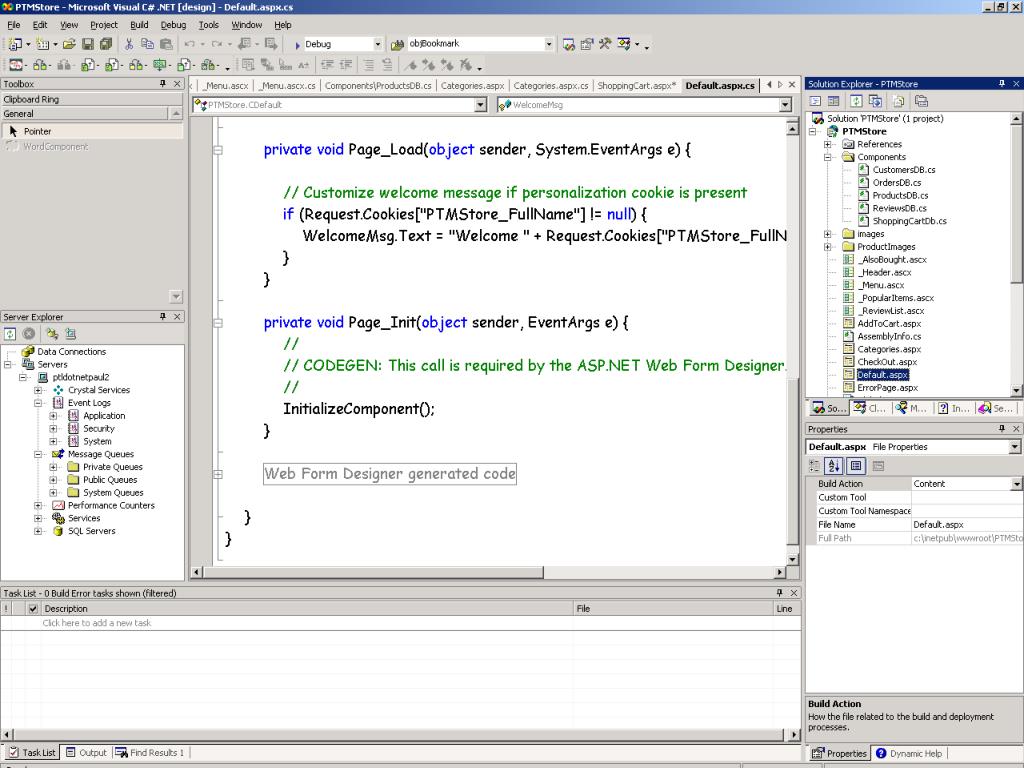The width and height of the screenshot is (1024, 768).
Task: Collapse the Components folder in Solution Explorer
Action: [x=827, y=157]
